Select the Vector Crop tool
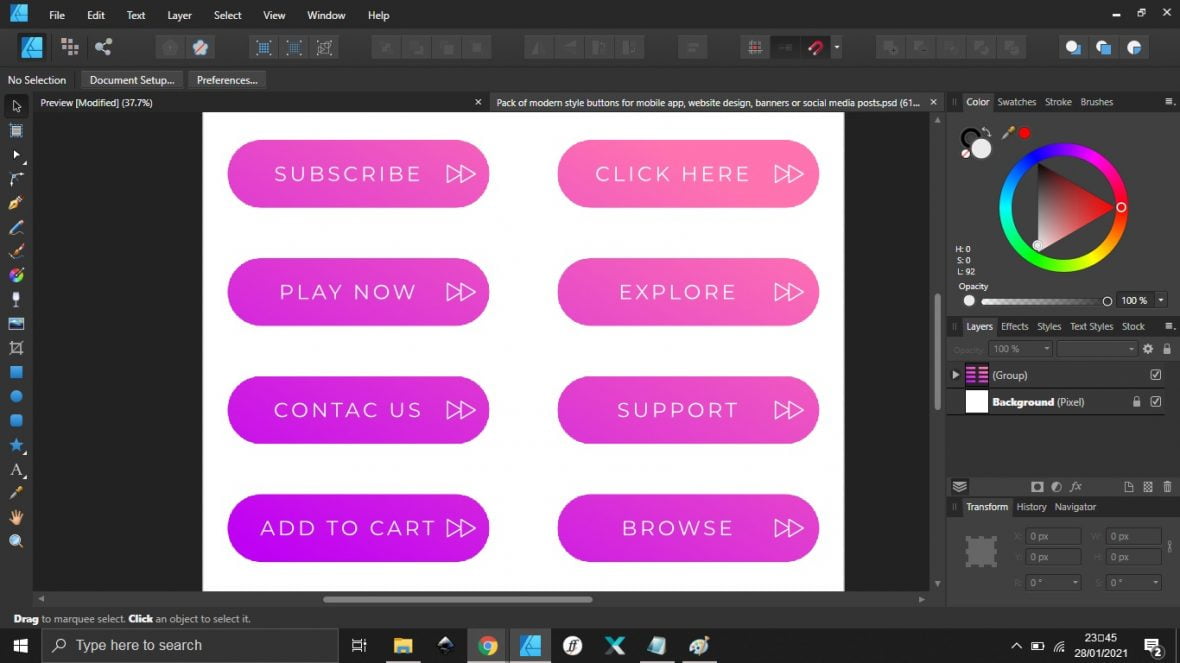 pos(16,347)
